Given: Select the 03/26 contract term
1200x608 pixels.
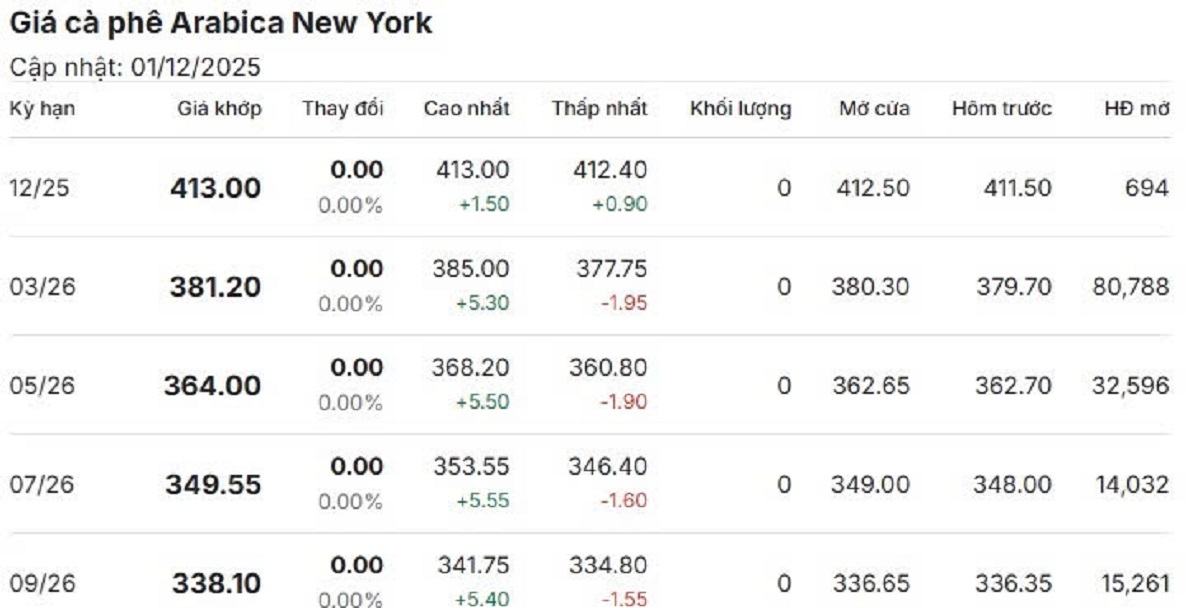Looking at the screenshot, I should point(41,287).
